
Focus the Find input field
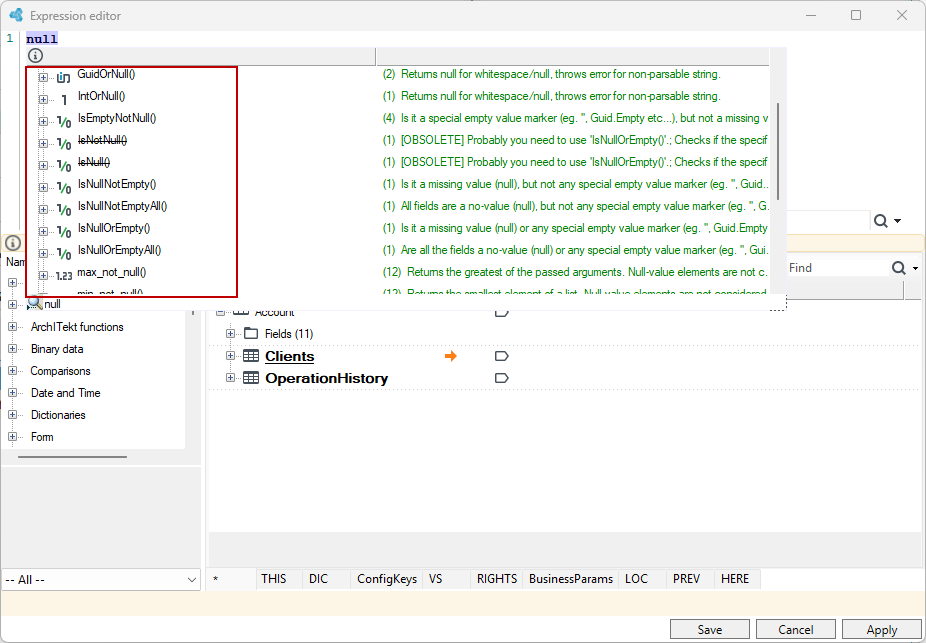tap(837, 268)
